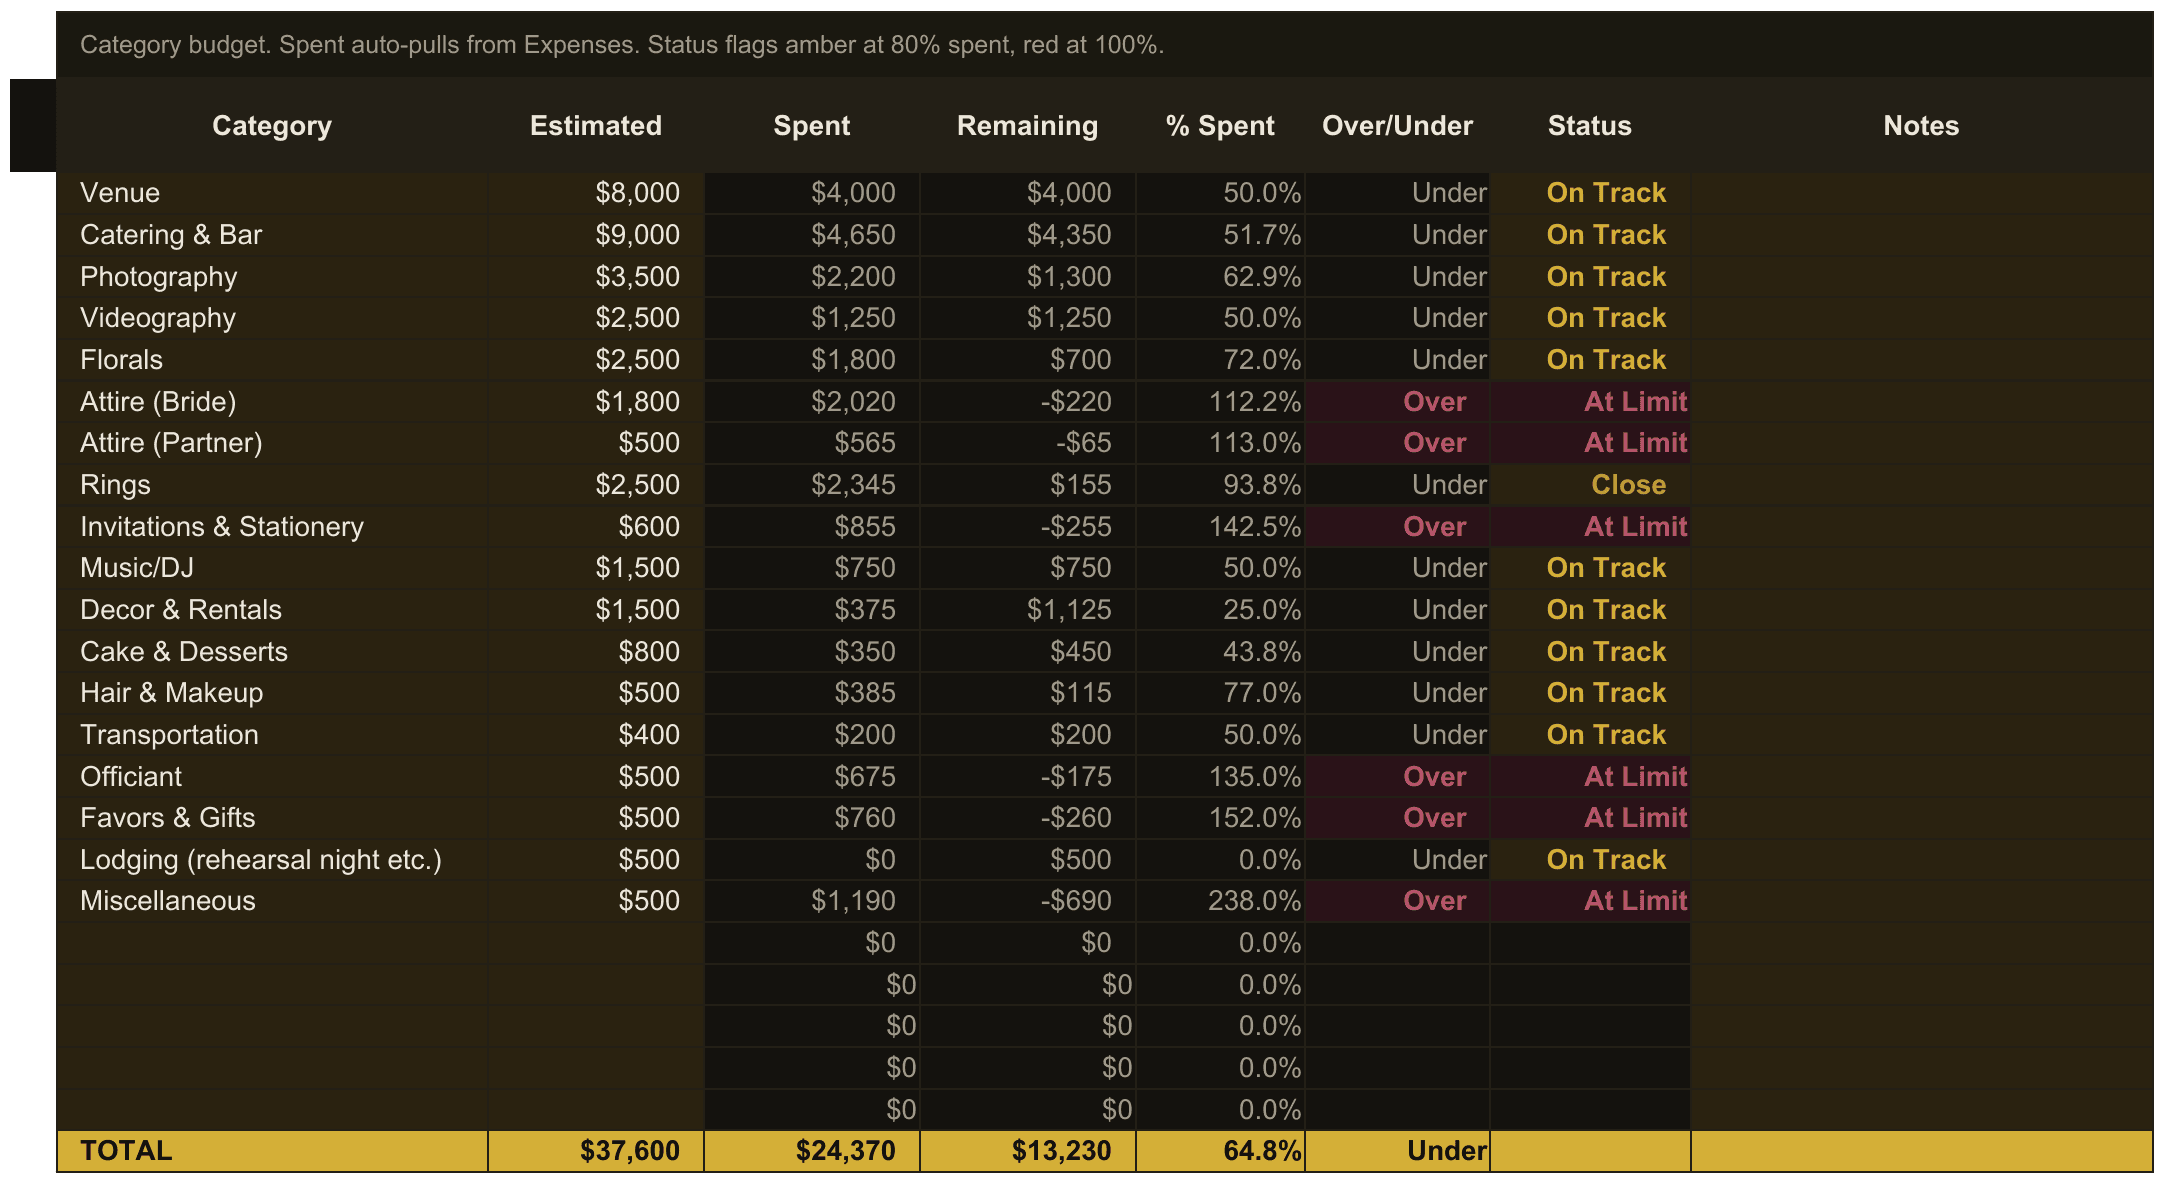Image resolution: width=2164 pixels, height=1183 pixels.
Task: Click the total estimated $37,600 cell
Action: (596, 1151)
